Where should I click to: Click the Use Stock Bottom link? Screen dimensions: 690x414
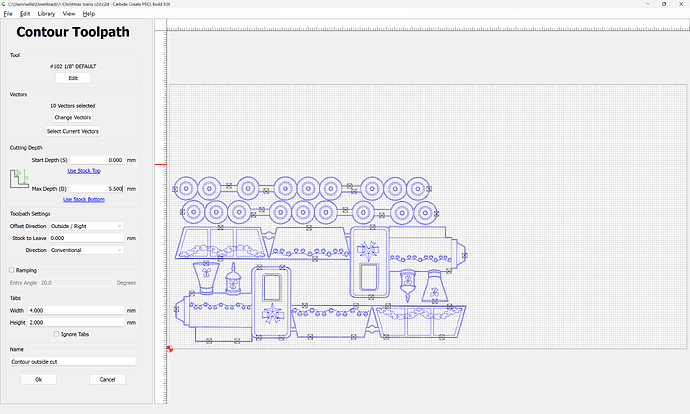[82, 199]
